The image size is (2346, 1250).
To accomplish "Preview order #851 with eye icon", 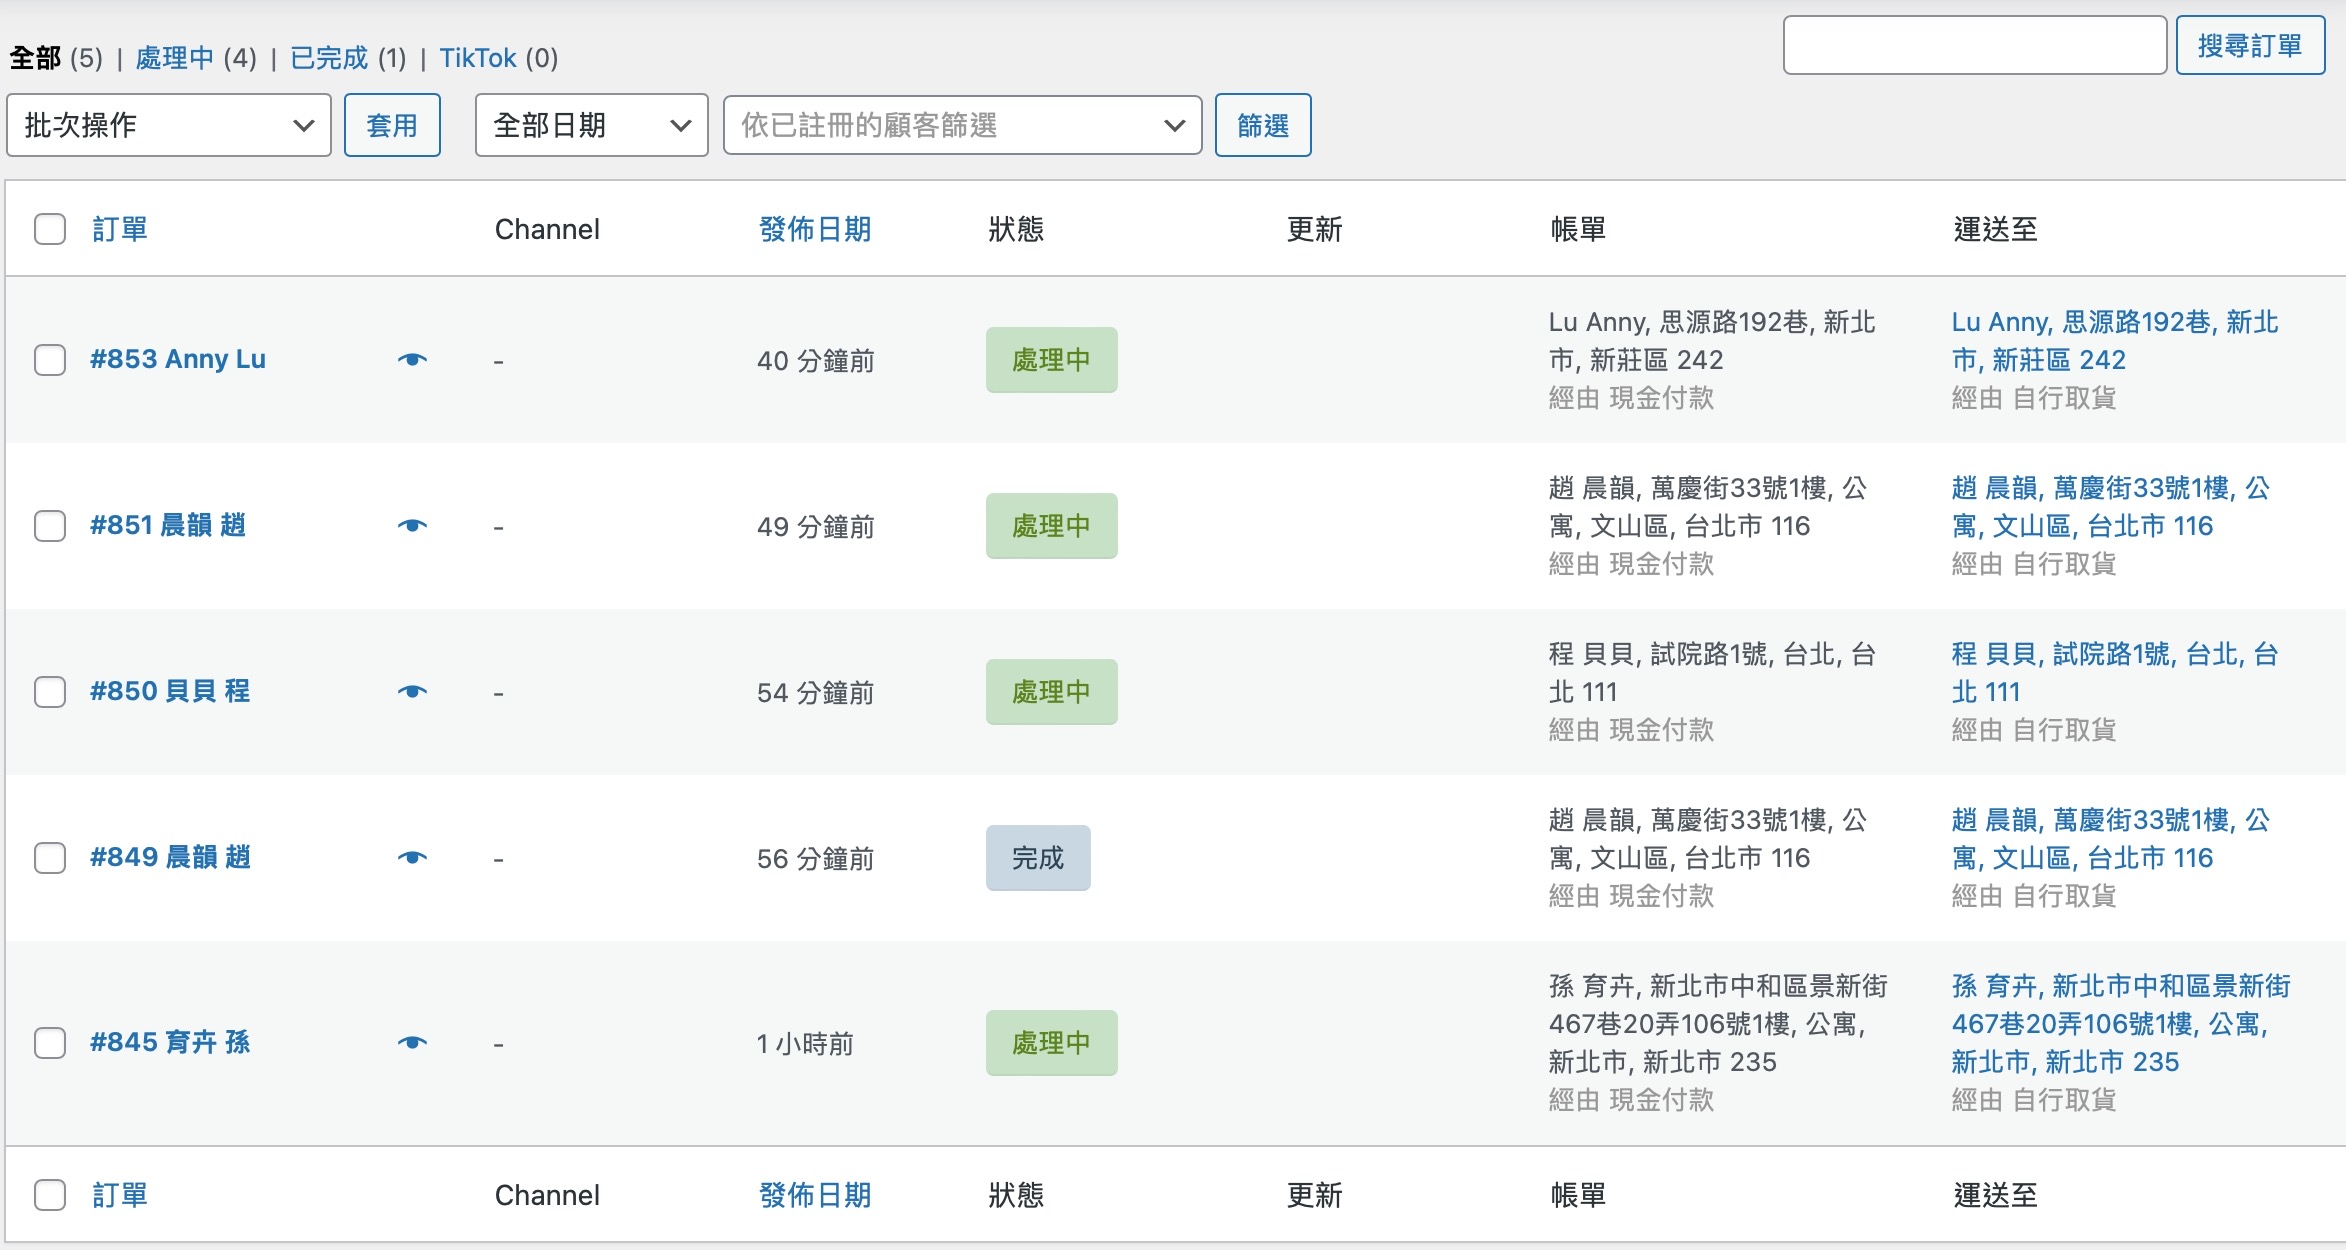I will tap(412, 526).
